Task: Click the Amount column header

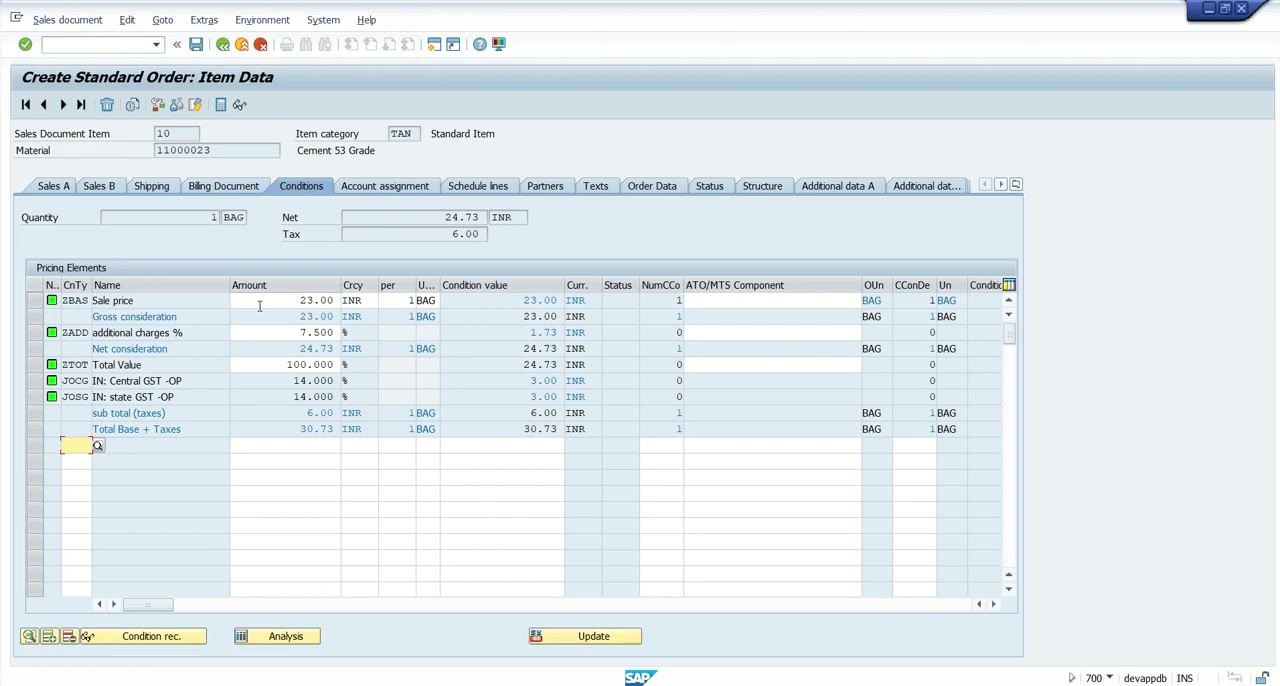Action: click(x=285, y=285)
